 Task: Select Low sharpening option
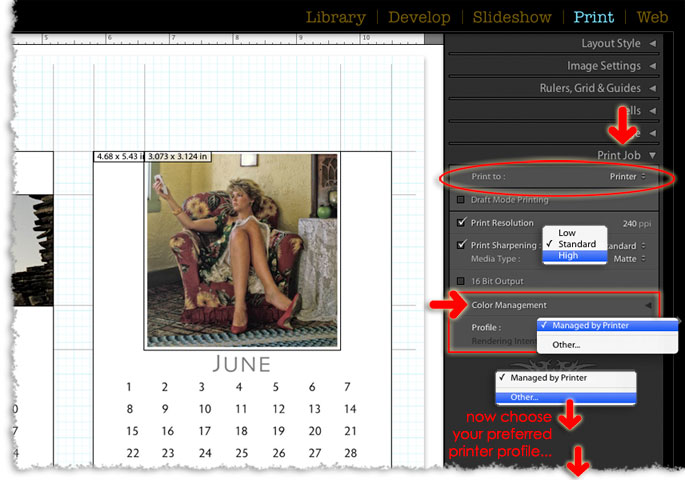567,233
